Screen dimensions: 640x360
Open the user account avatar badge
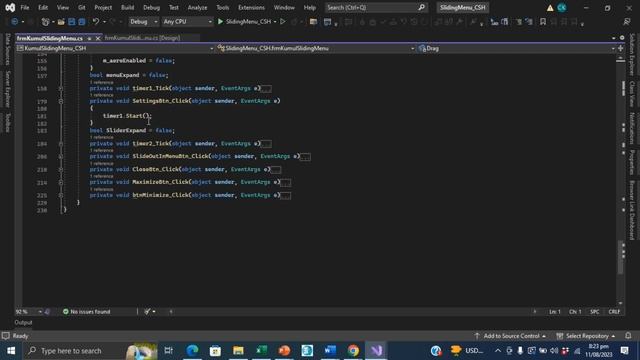tap(562, 7)
